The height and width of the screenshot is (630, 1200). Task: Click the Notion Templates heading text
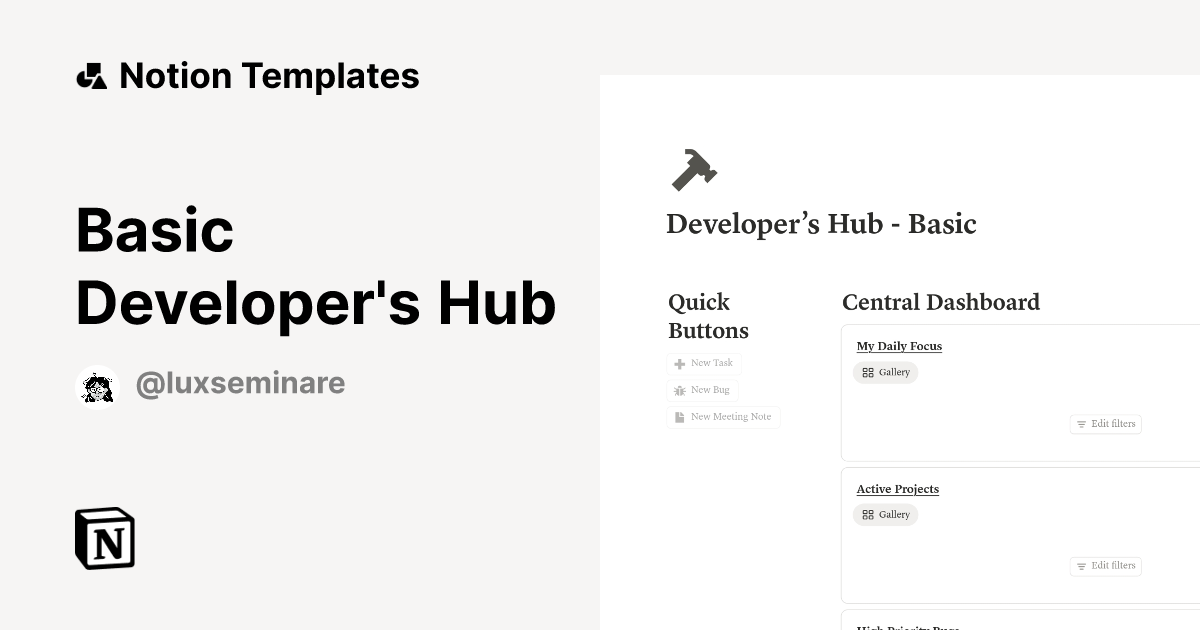[269, 76]
